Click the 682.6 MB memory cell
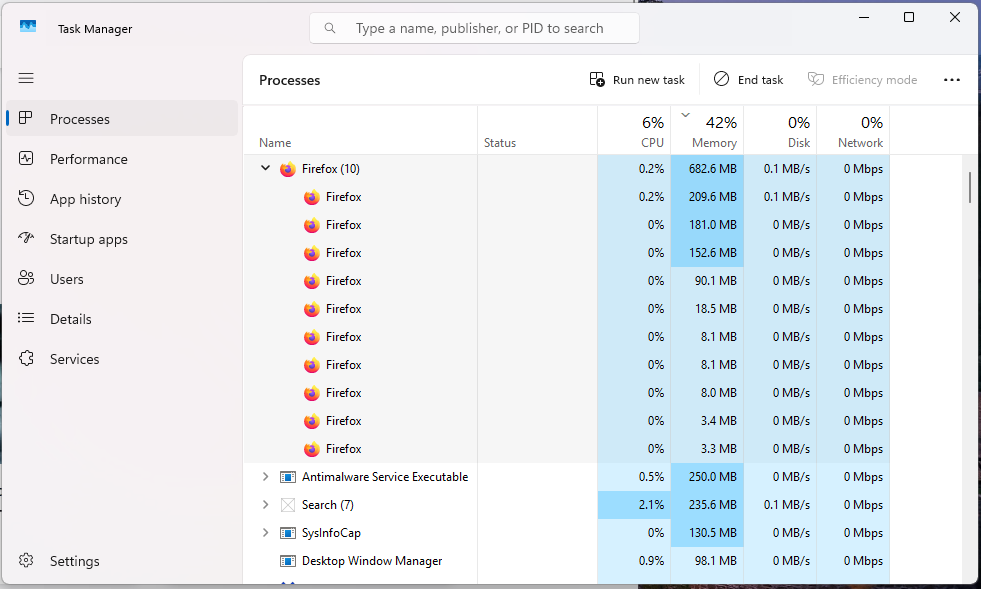Viewport: 981px width, 589px height. (x=707, y=169)
